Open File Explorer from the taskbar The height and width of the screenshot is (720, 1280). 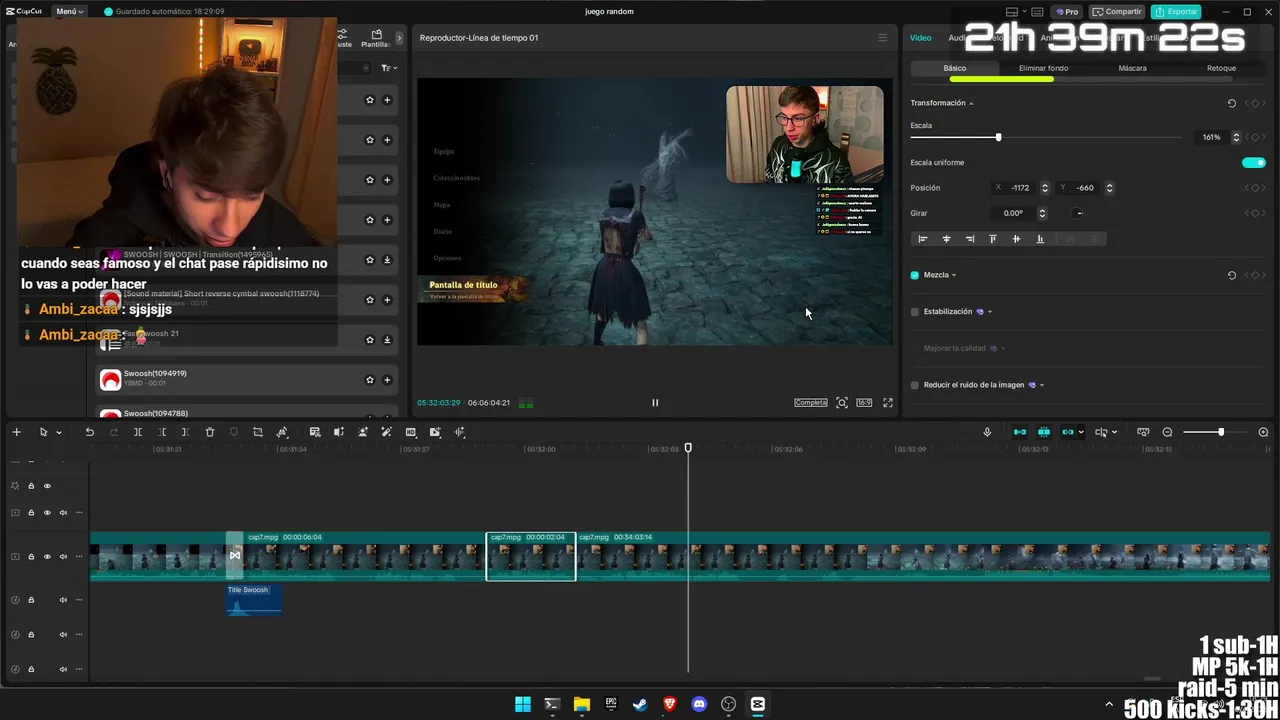[x=582, y=704]
